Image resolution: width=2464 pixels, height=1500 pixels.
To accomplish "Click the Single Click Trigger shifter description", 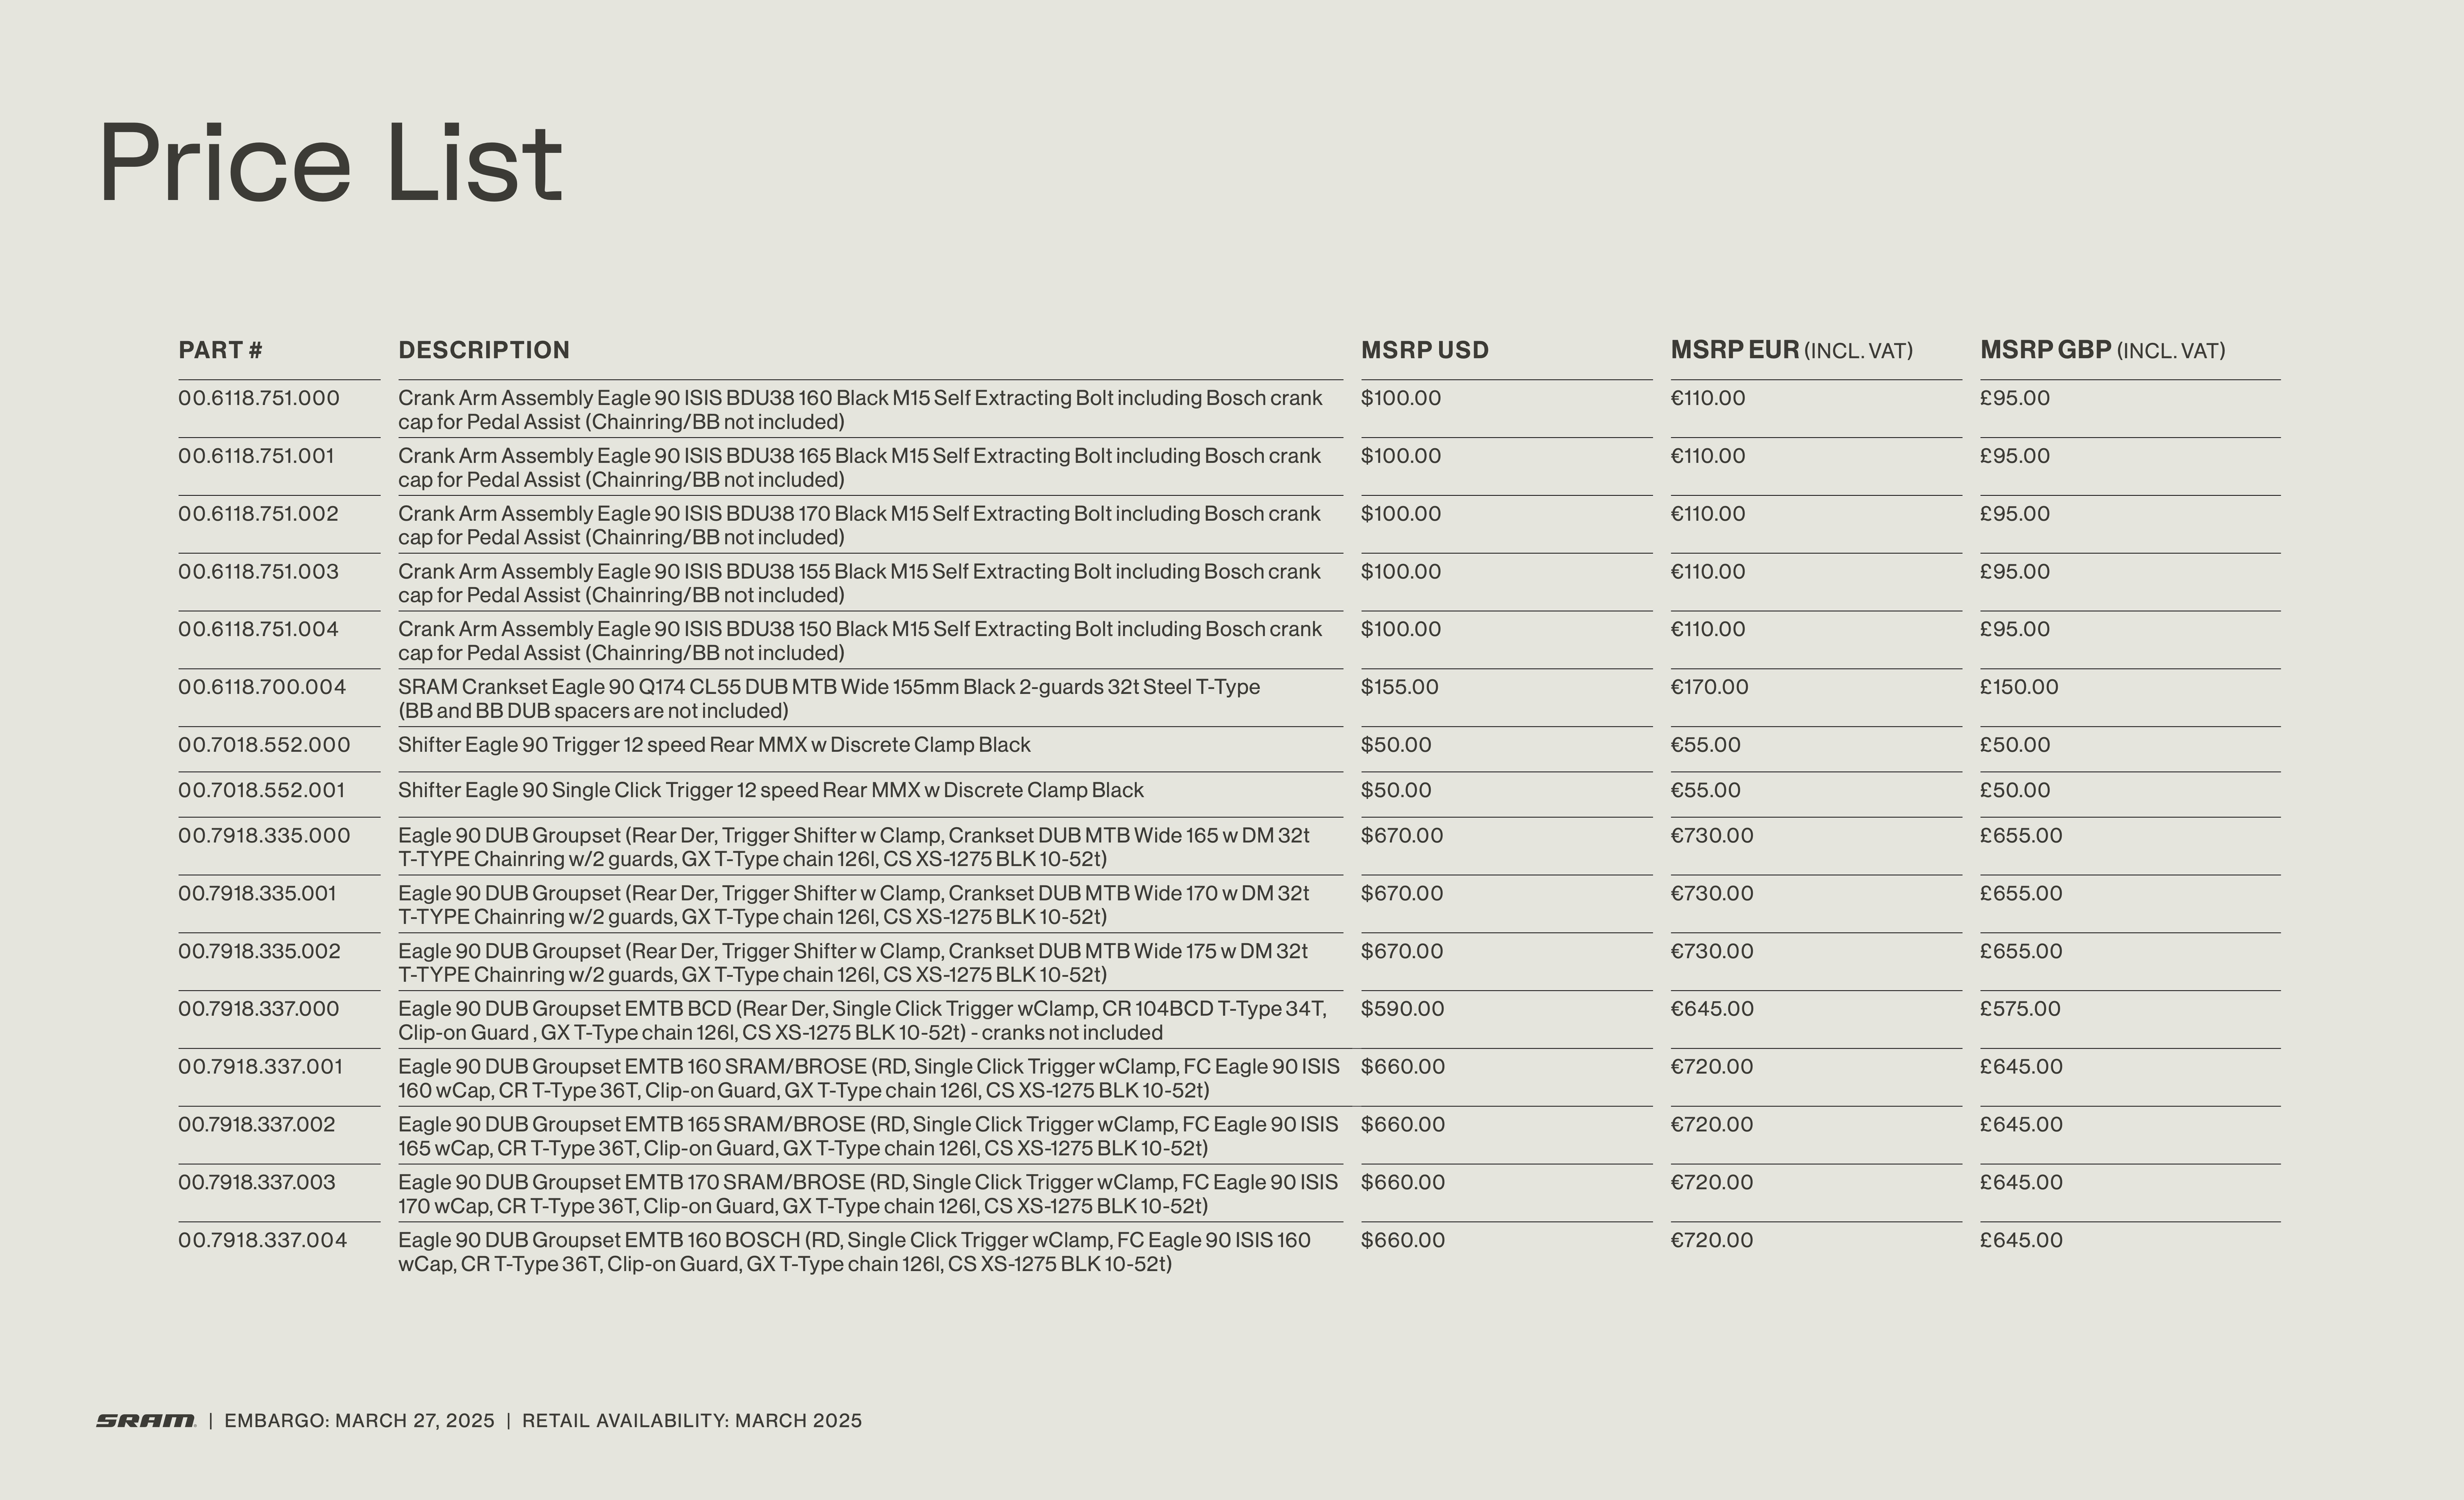I will [771, 790].
